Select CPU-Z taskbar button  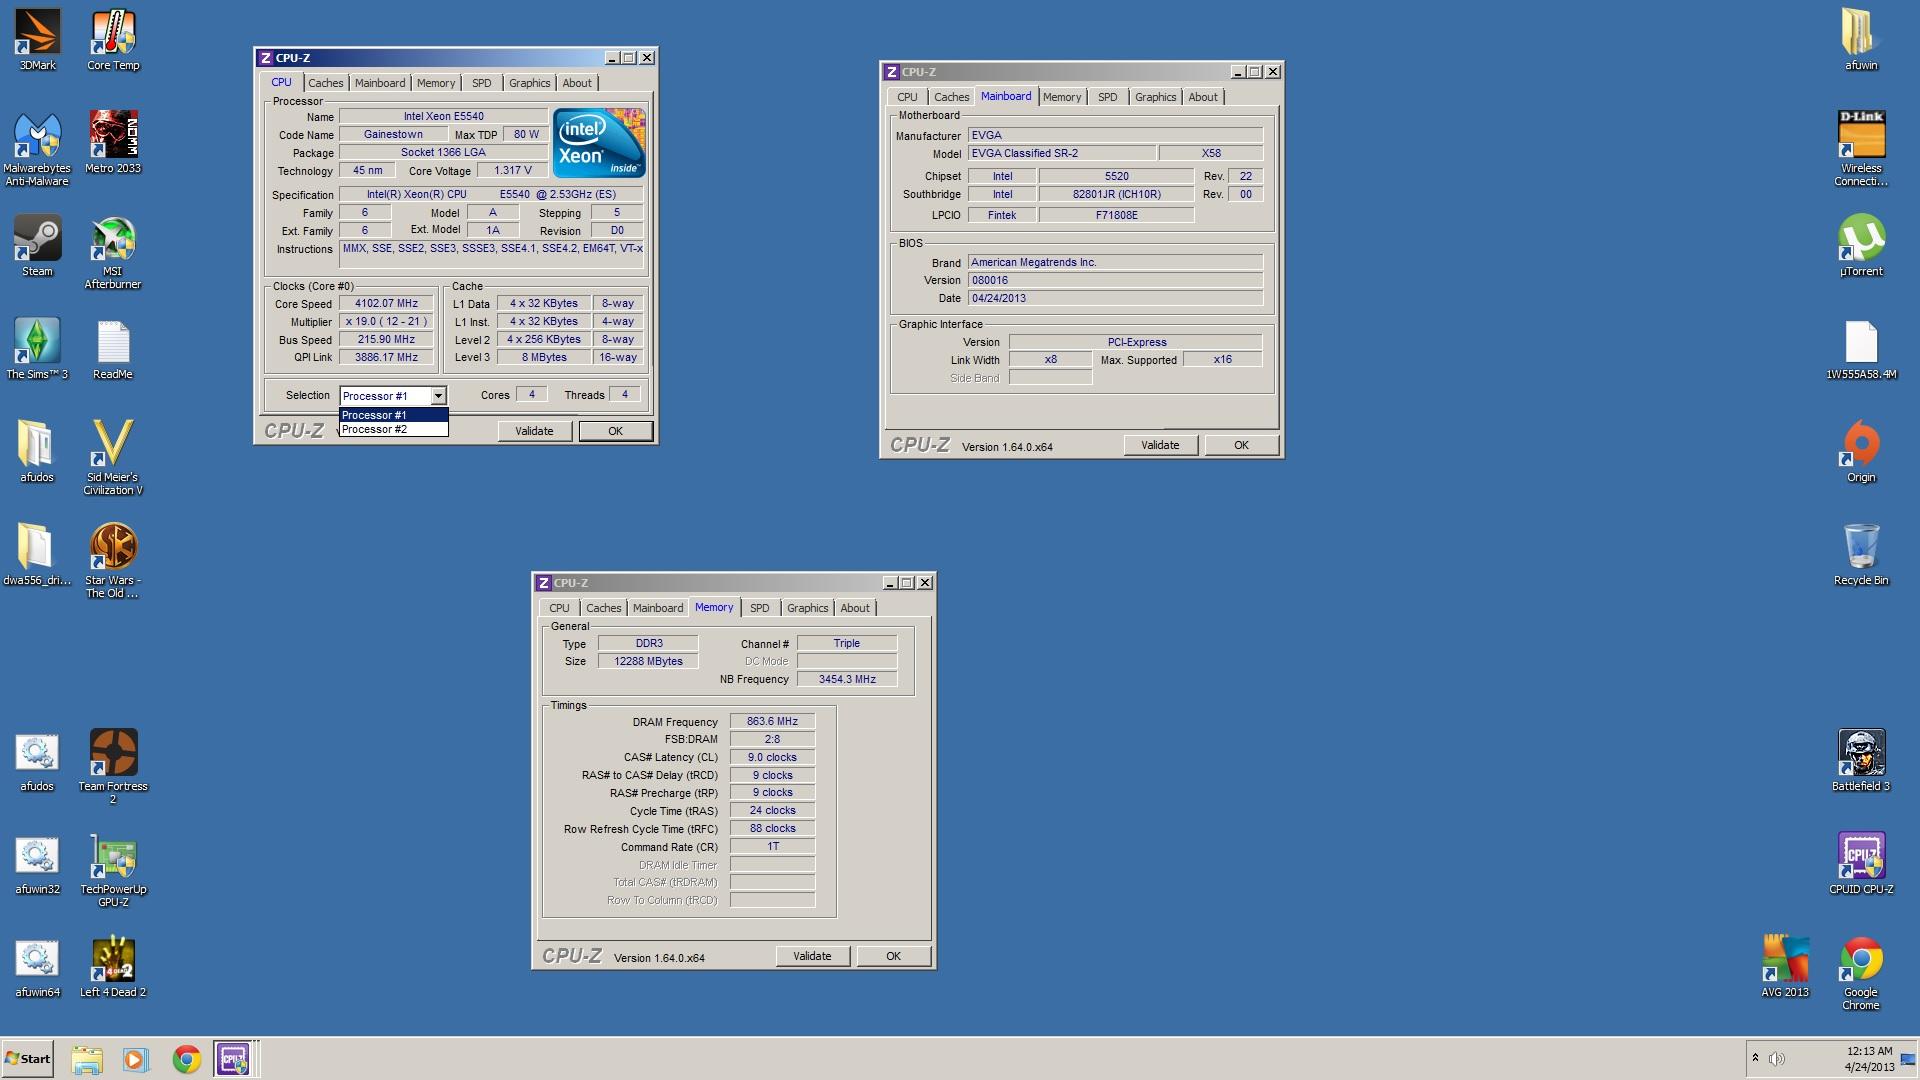[233, 1059]
